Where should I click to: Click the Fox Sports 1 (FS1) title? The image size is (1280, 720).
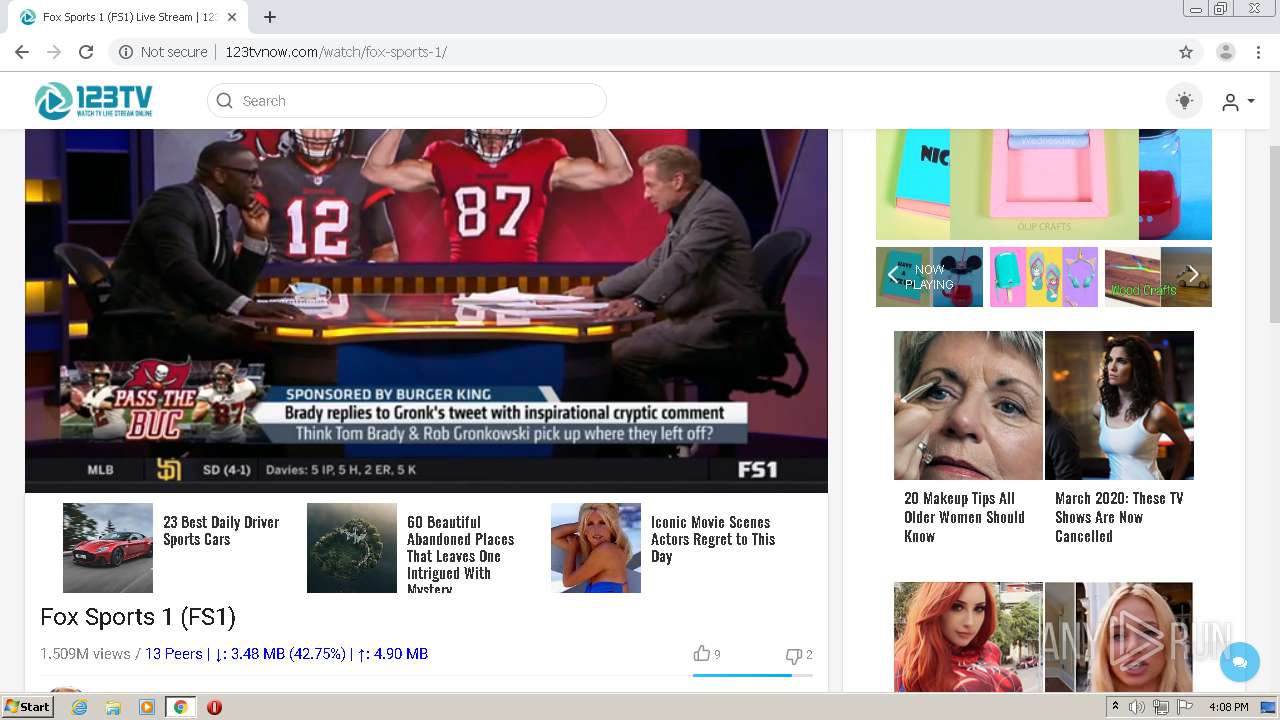point(138,617)
